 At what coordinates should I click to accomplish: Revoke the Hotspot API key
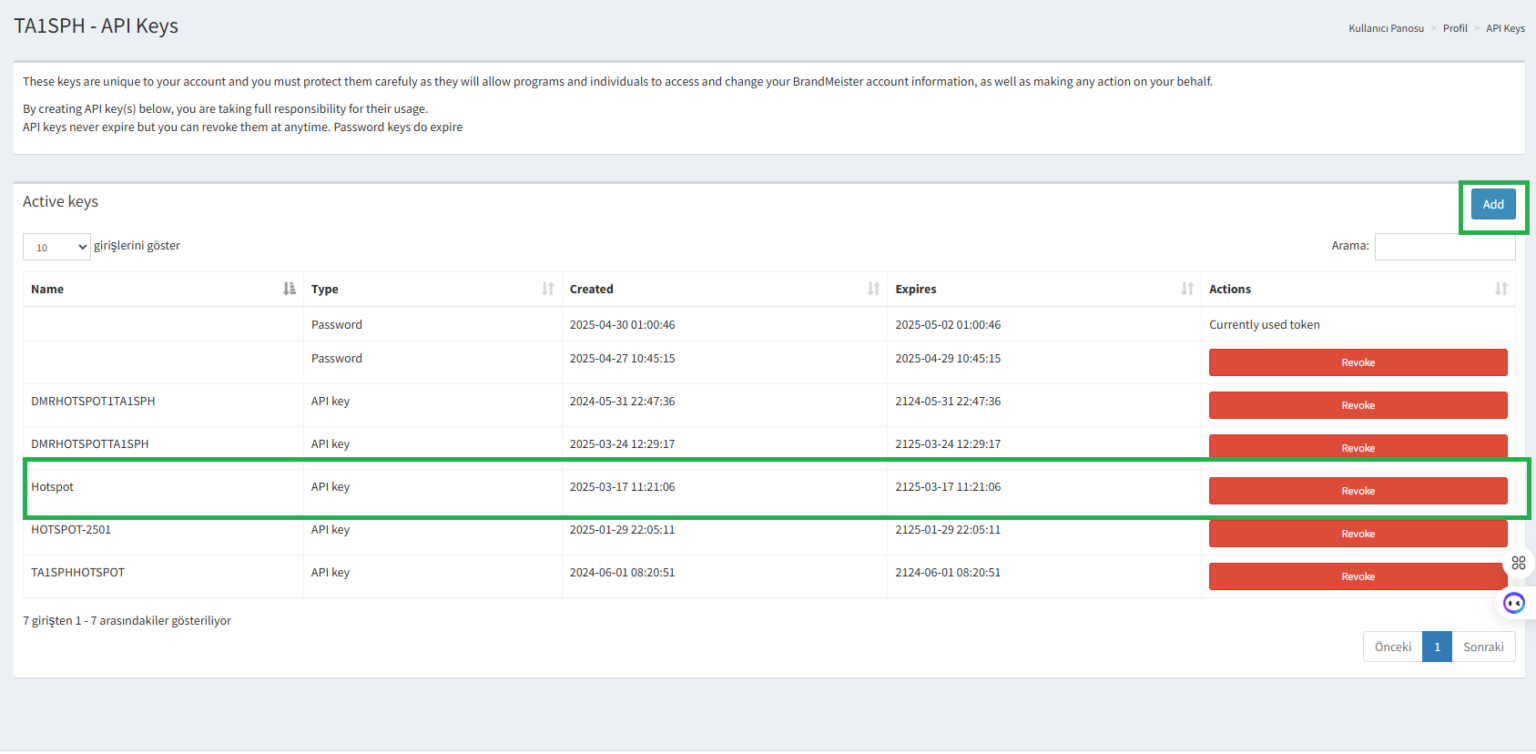click(x=1358, y=491)
